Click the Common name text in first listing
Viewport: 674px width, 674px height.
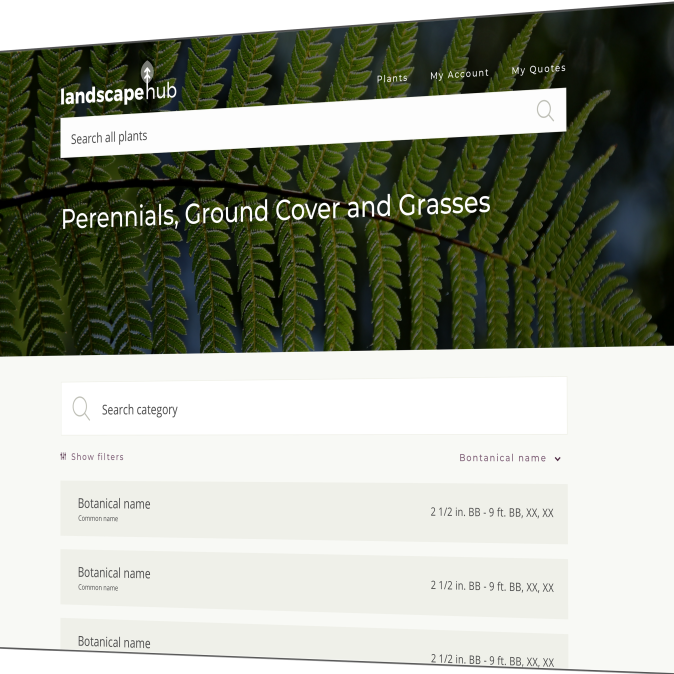98,519
